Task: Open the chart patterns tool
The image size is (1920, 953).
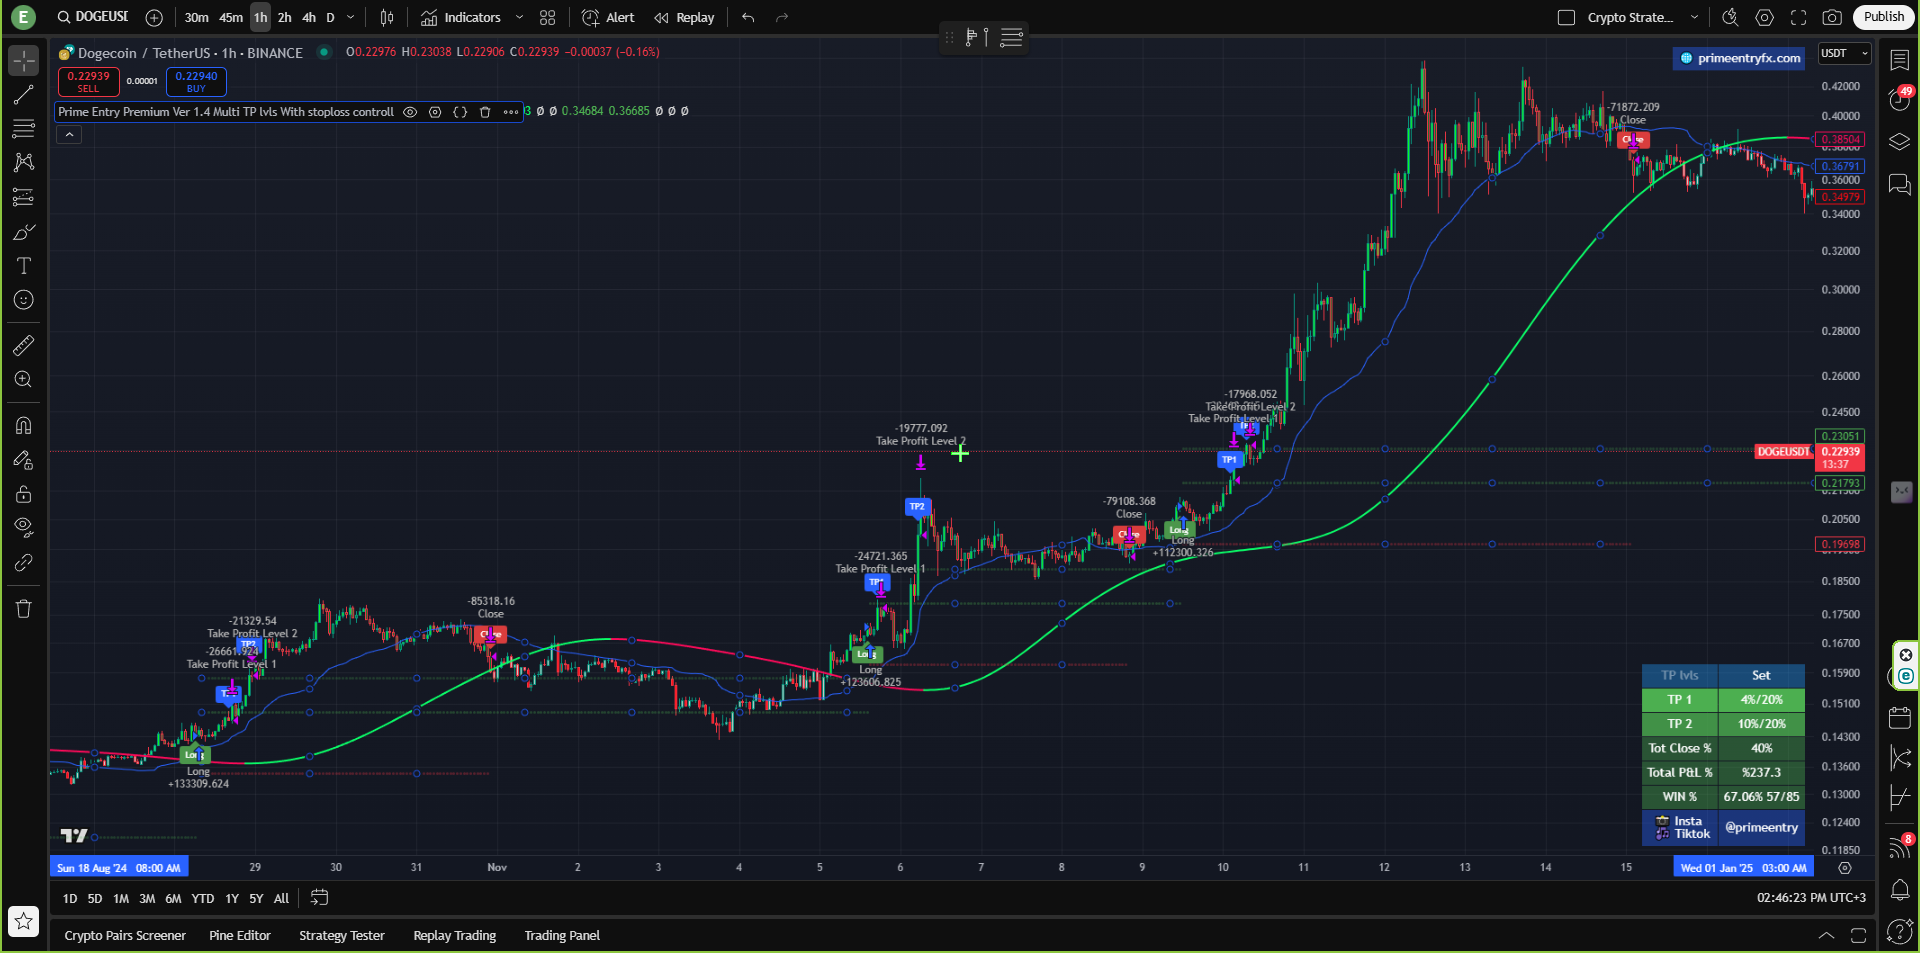Action: point(24,163)
